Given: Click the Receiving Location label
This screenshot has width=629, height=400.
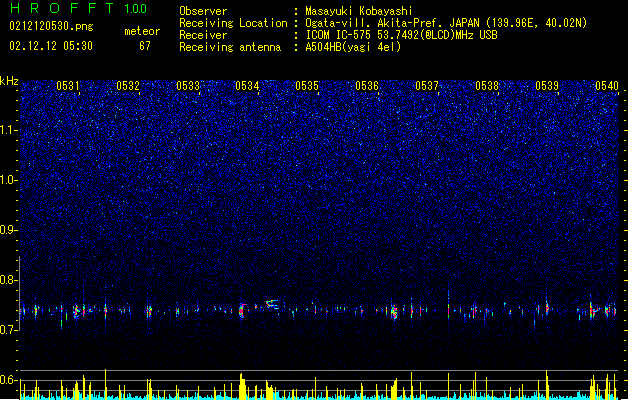Looking at the screenshot, I should (233, 23).
